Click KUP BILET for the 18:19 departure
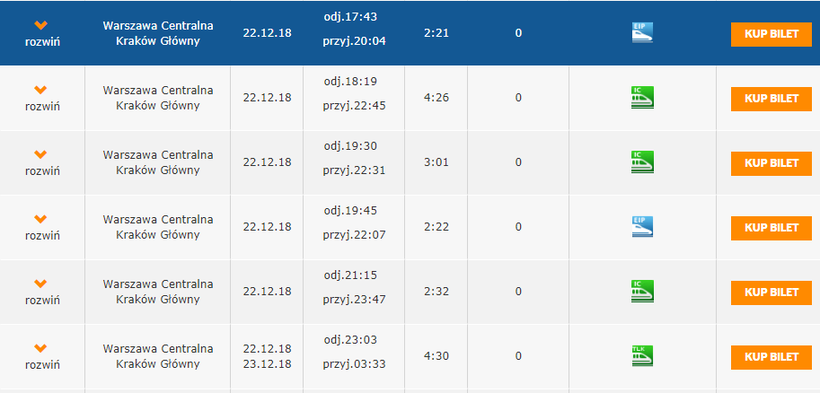 pyautogui.click(x=771, y=99)
